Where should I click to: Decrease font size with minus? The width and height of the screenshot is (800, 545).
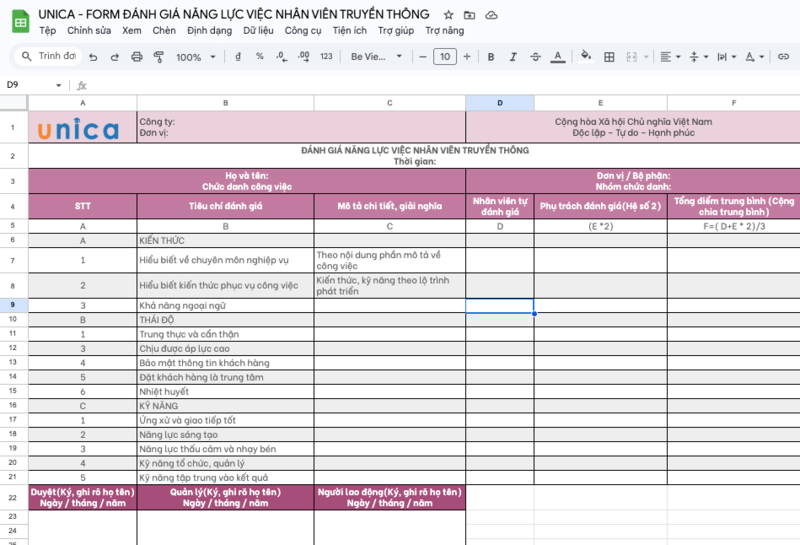tap(422, 57)
